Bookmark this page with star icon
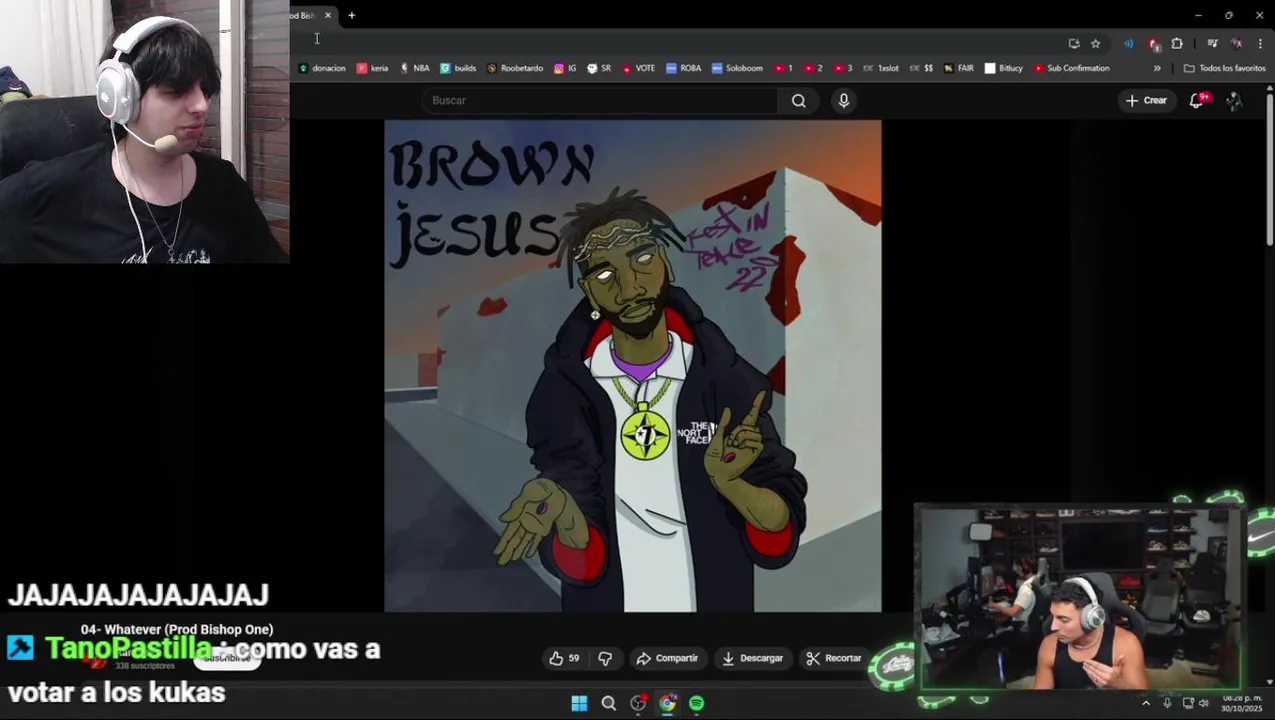The image size is (1275, 720). click(1095, 43)
